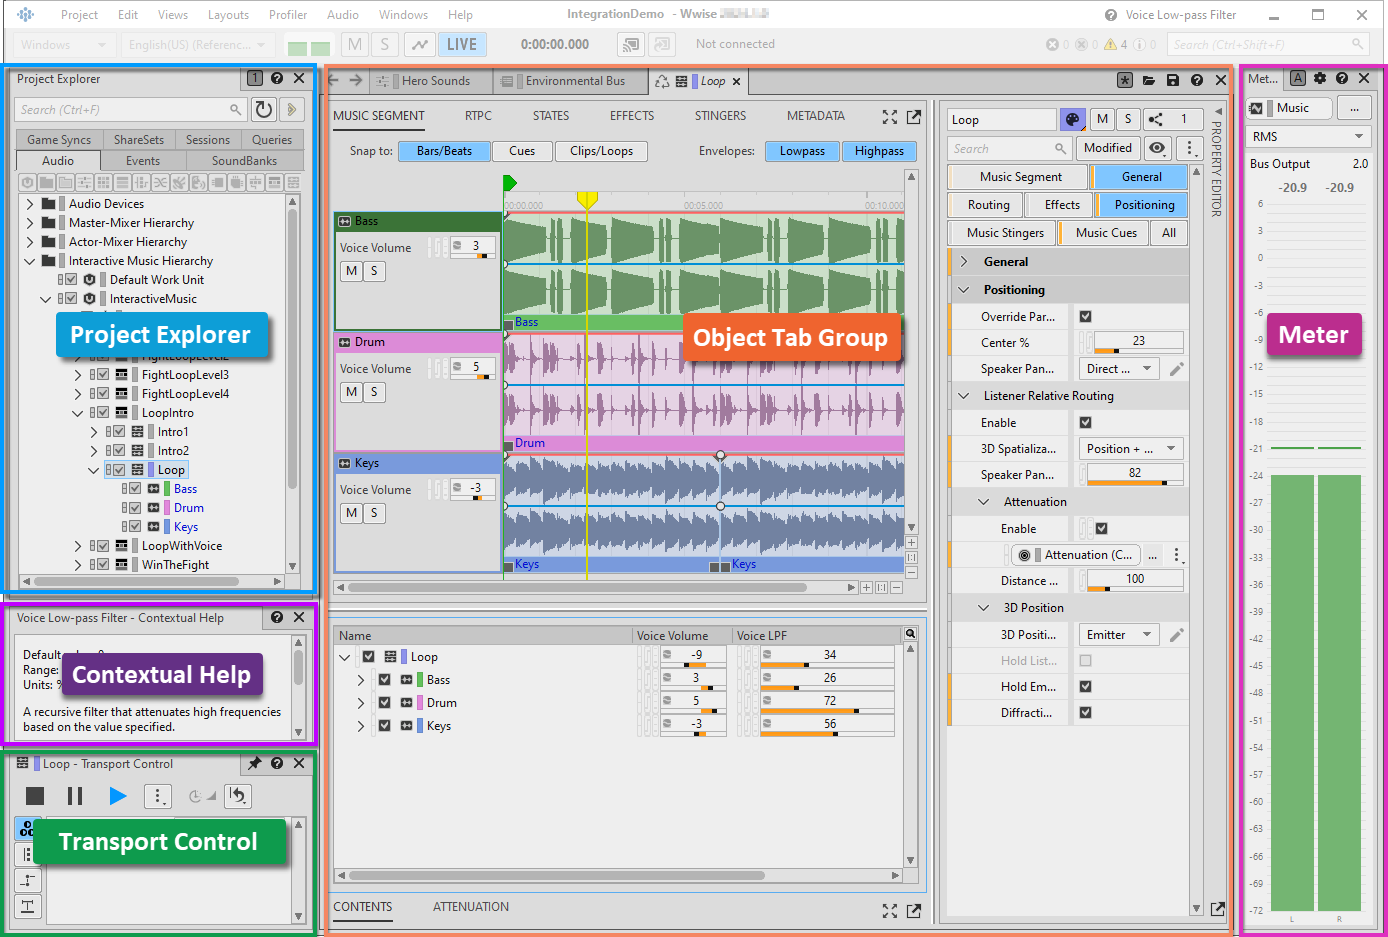Stop playback in the Transport Control

pyautogui.click(x=35, y=796)
